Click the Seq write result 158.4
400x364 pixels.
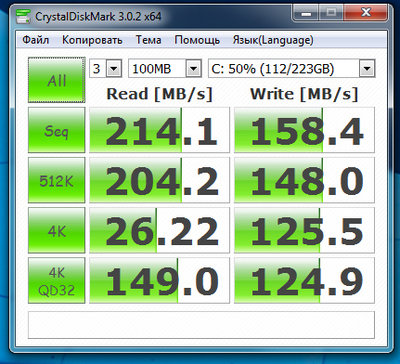pyautogui.click(x=305, y=130)
